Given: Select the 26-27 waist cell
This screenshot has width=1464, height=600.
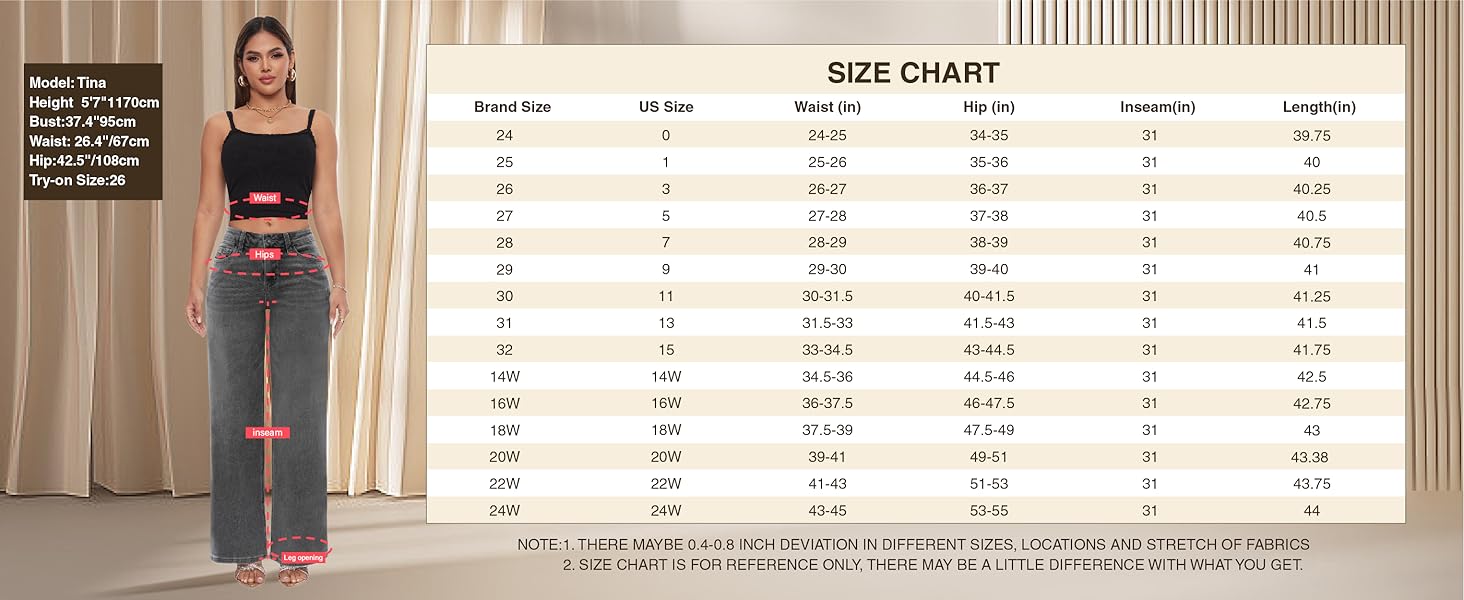Looking at the screenshot, I should click(x=827, y=189).
